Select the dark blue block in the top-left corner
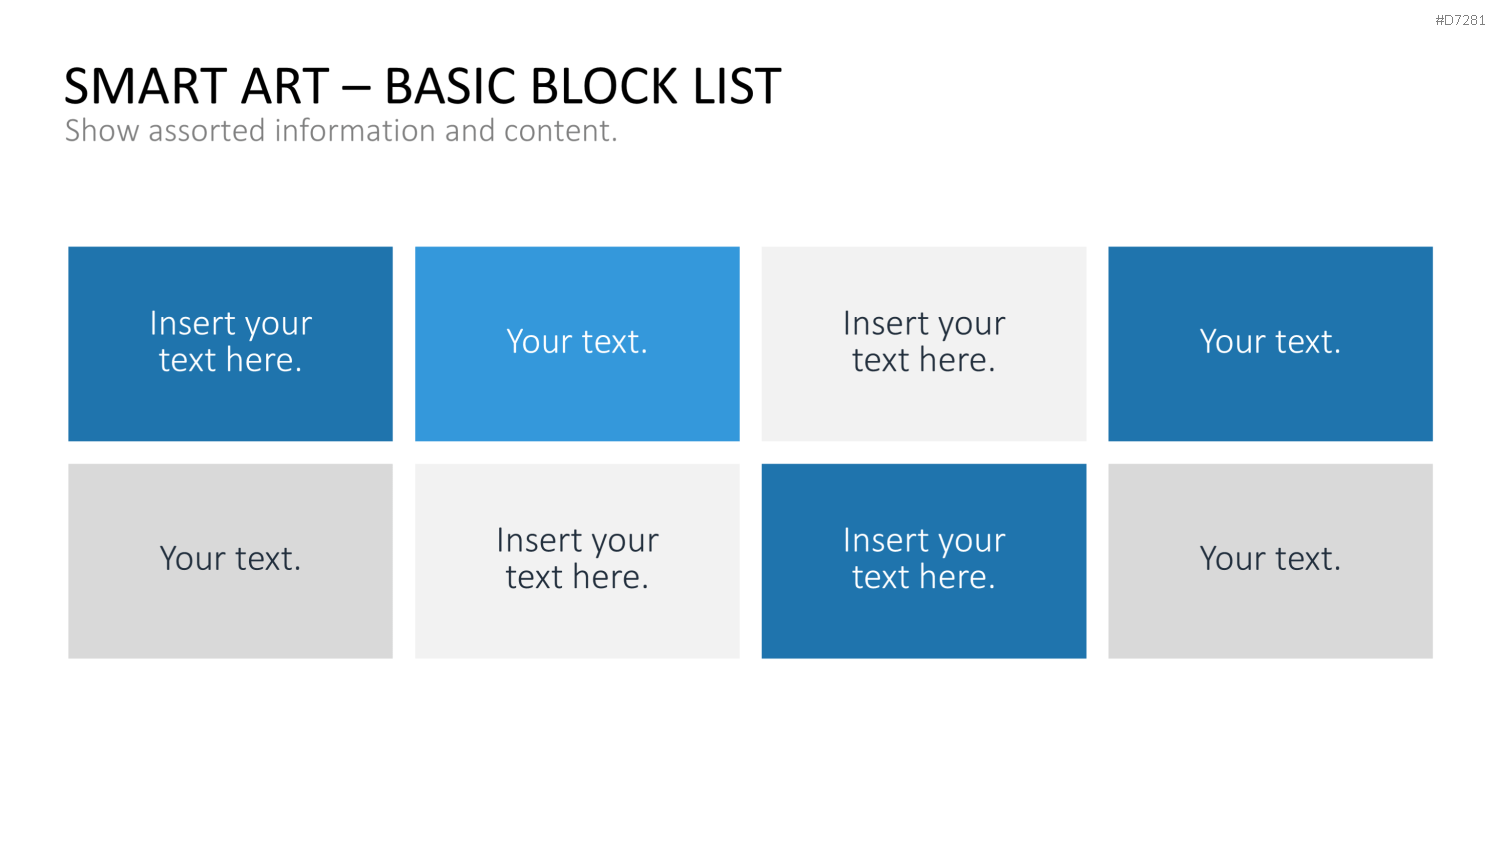1500x844 pixels. pos(230,343)
